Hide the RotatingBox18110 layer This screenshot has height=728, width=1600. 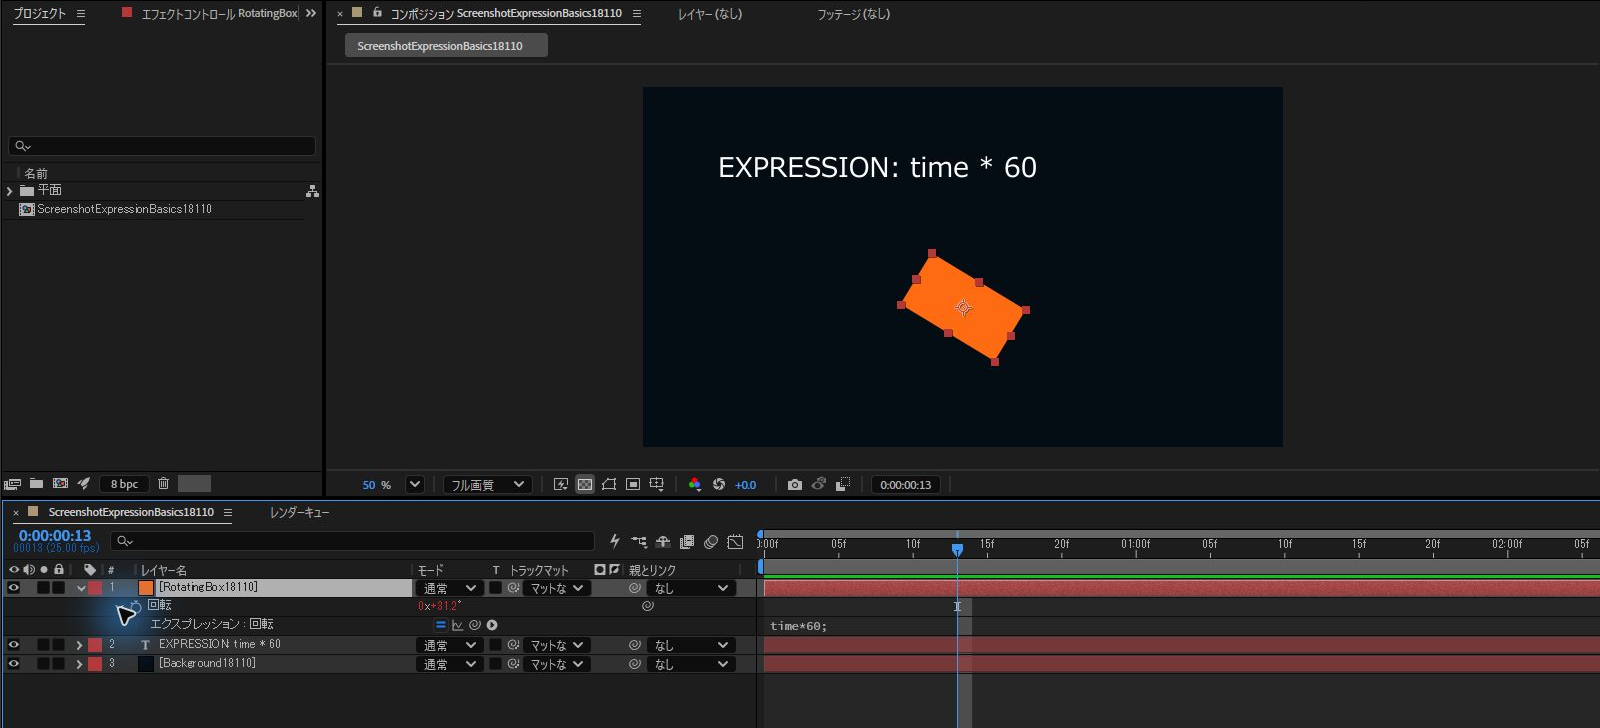coord(14,588)
